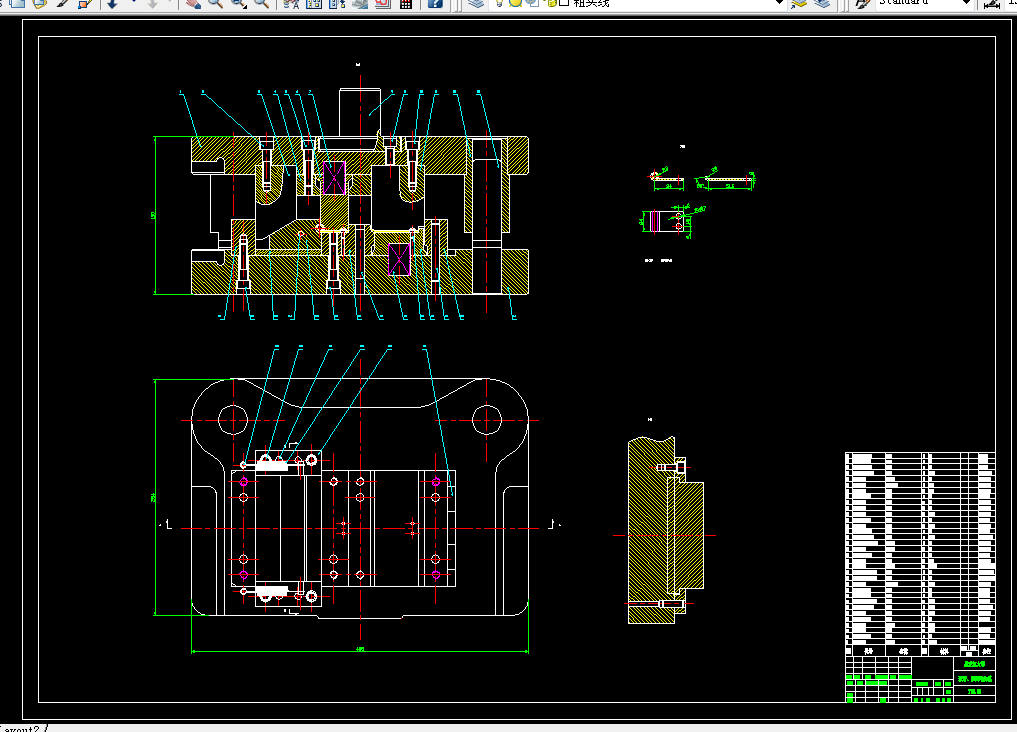This screenshot has width=1017, height=732.
Task: Activate the Pan hand tool
Action: click(x=193, y=3)
